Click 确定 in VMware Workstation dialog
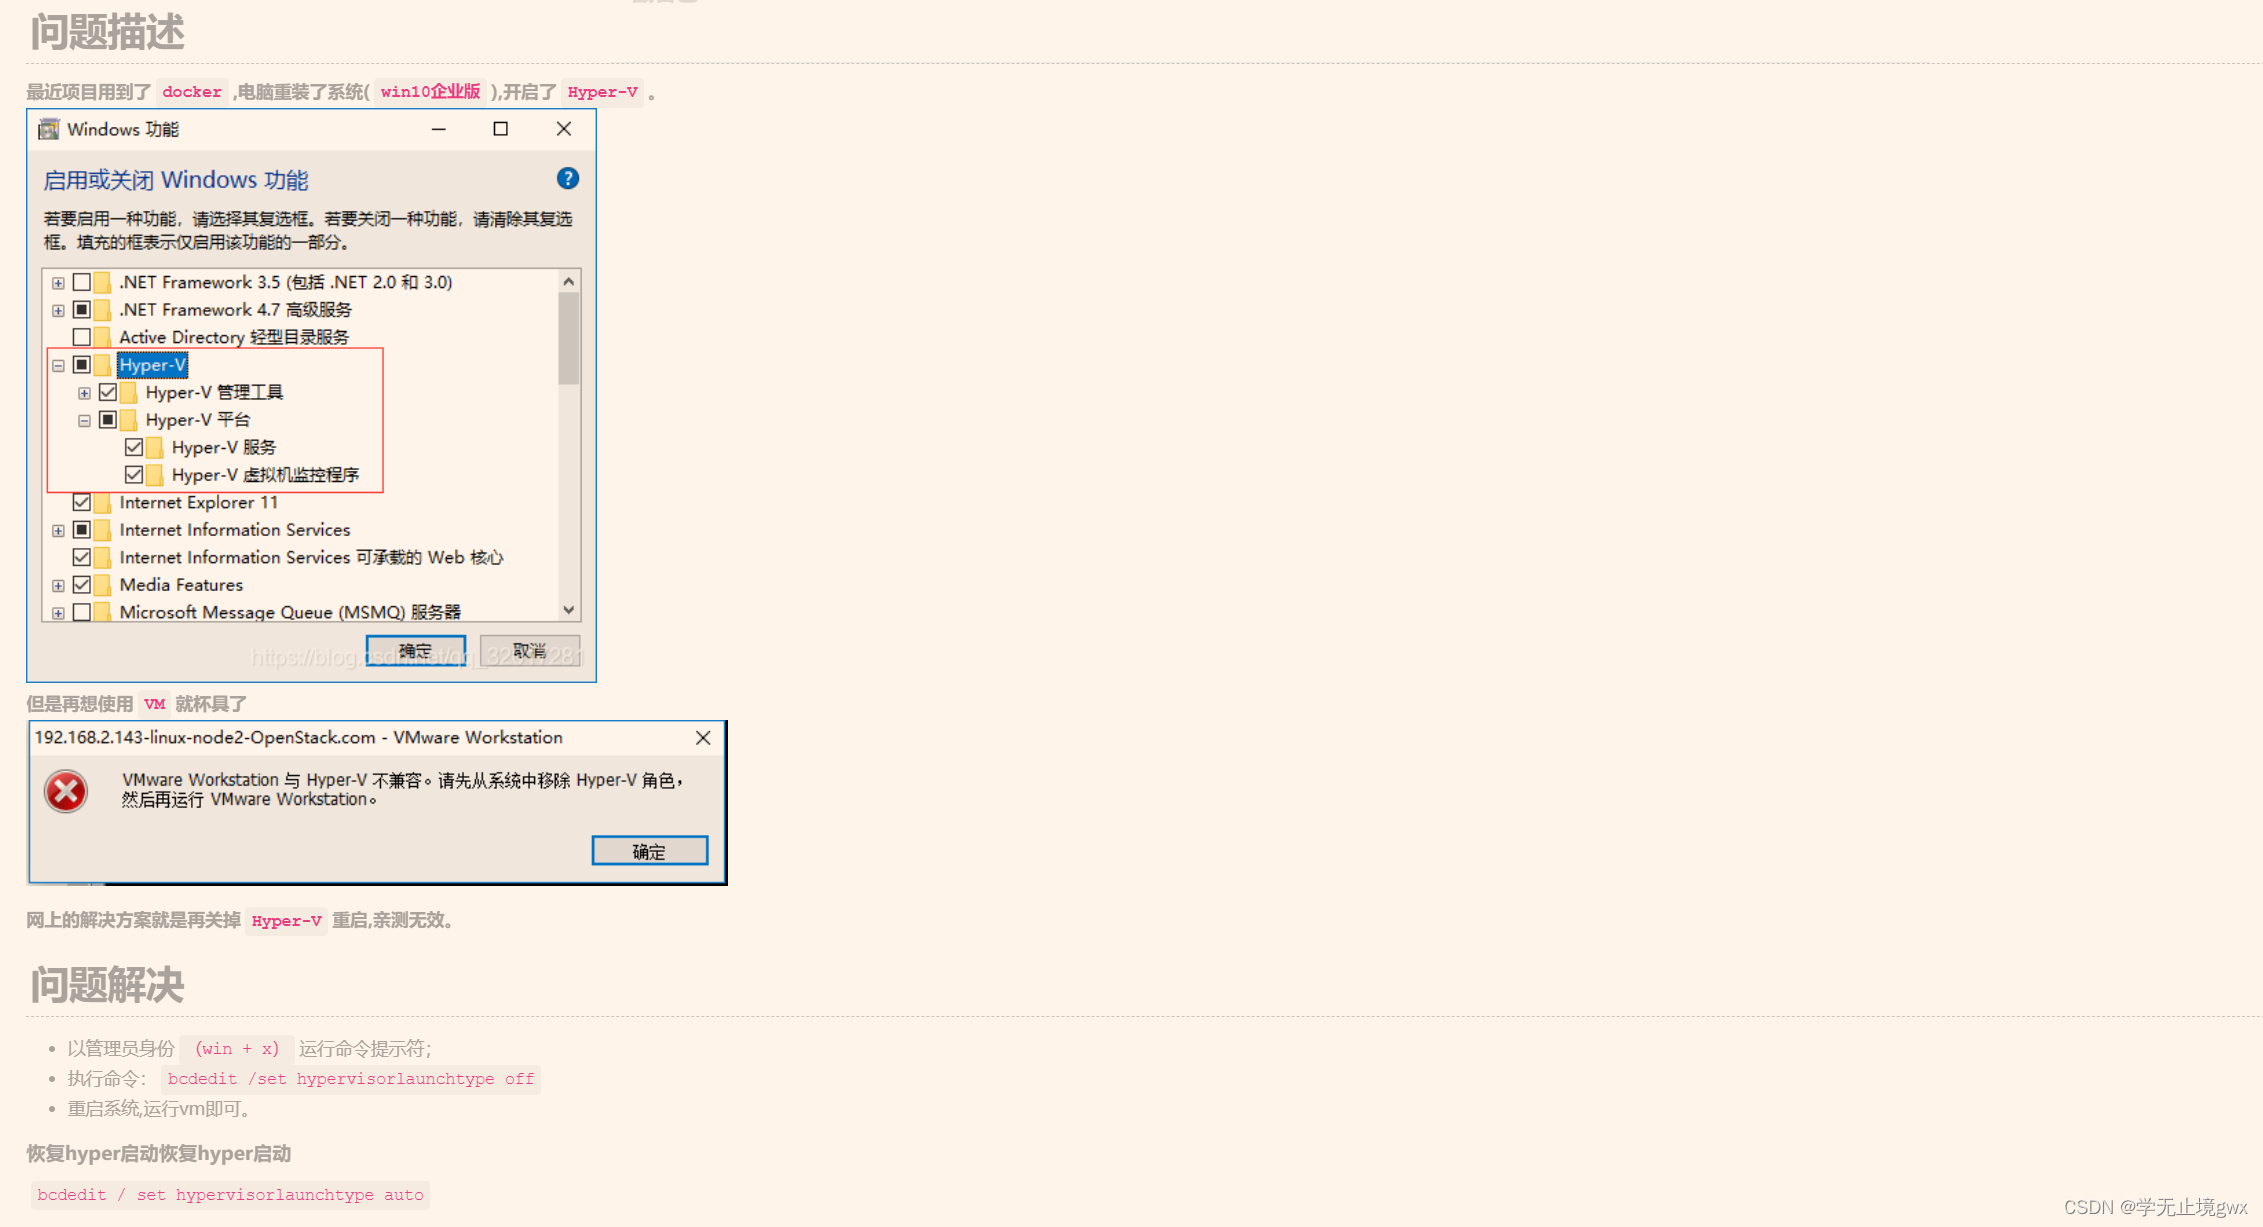Viewport: 2263px width, 1227px height. tap(649, 851)
